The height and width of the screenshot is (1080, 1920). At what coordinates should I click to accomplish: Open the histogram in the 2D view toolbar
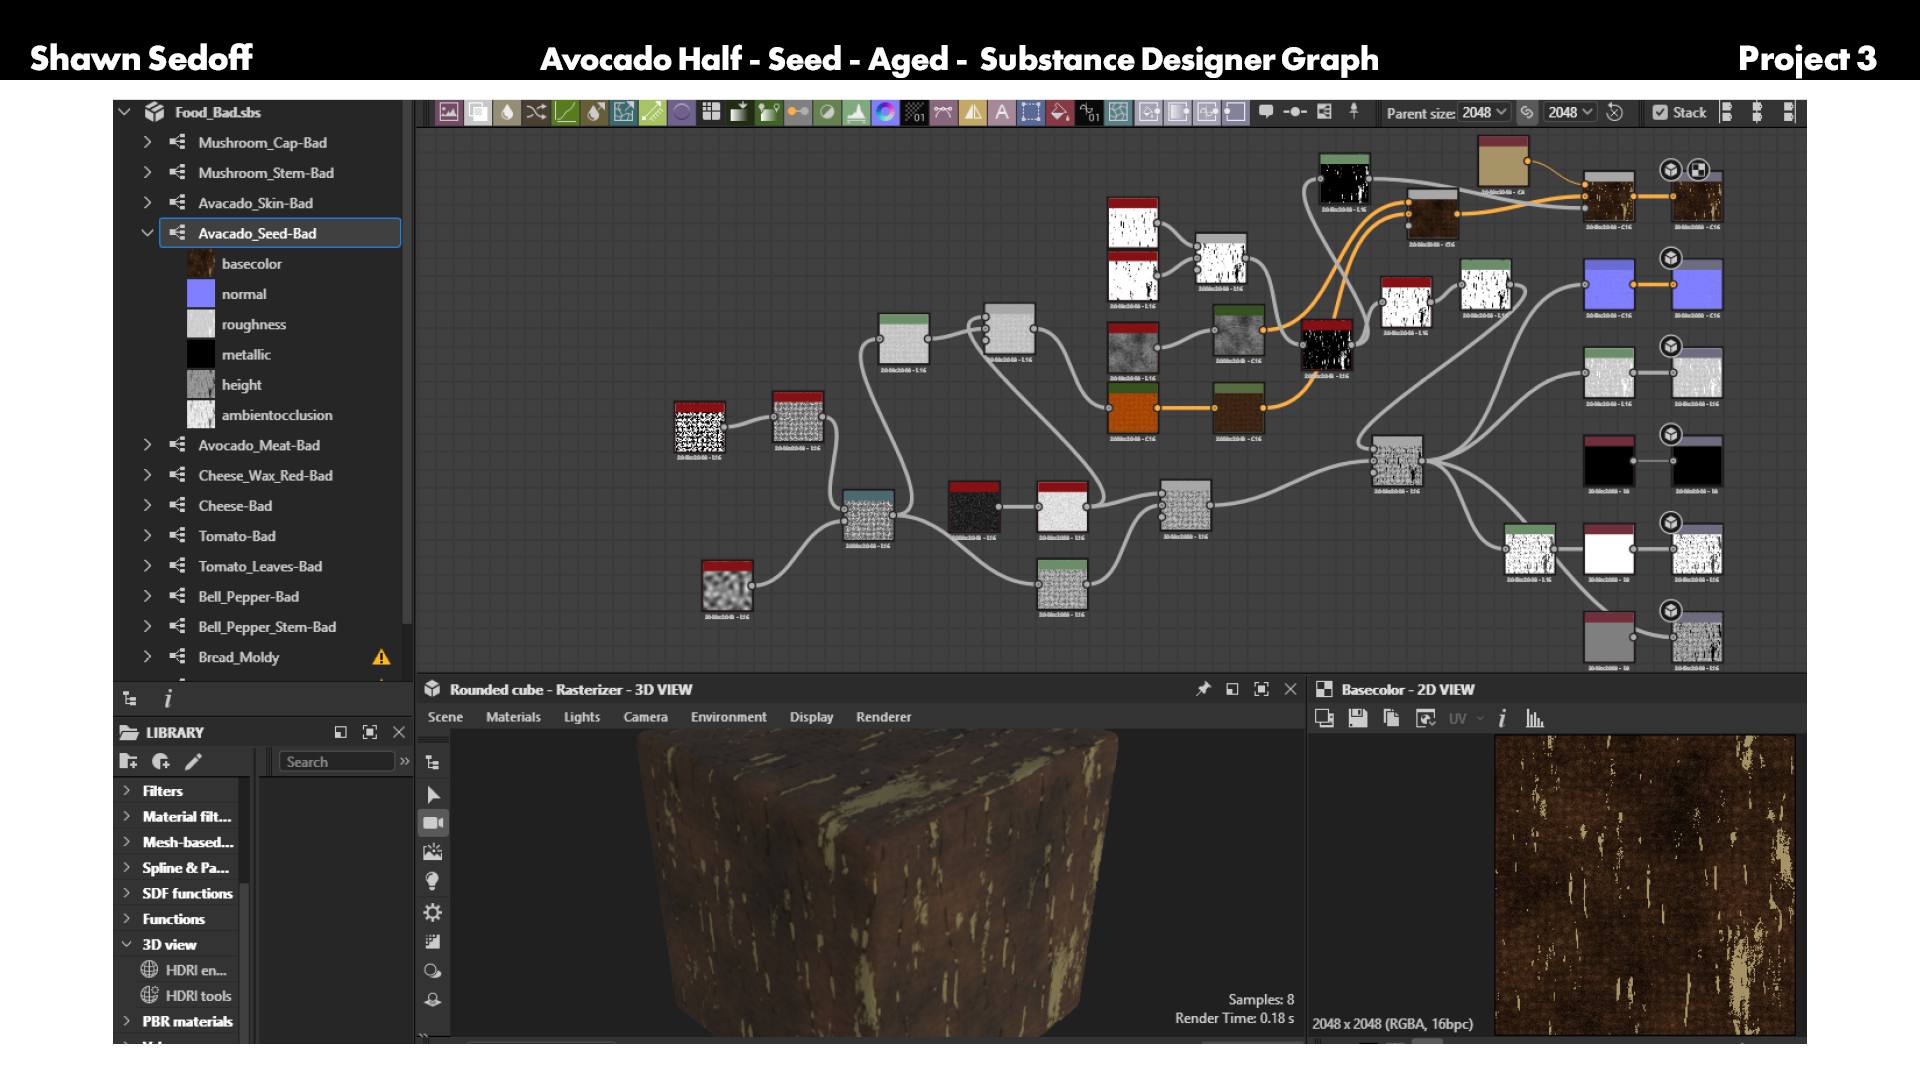pyautogui.click(x=1535, y=718)
